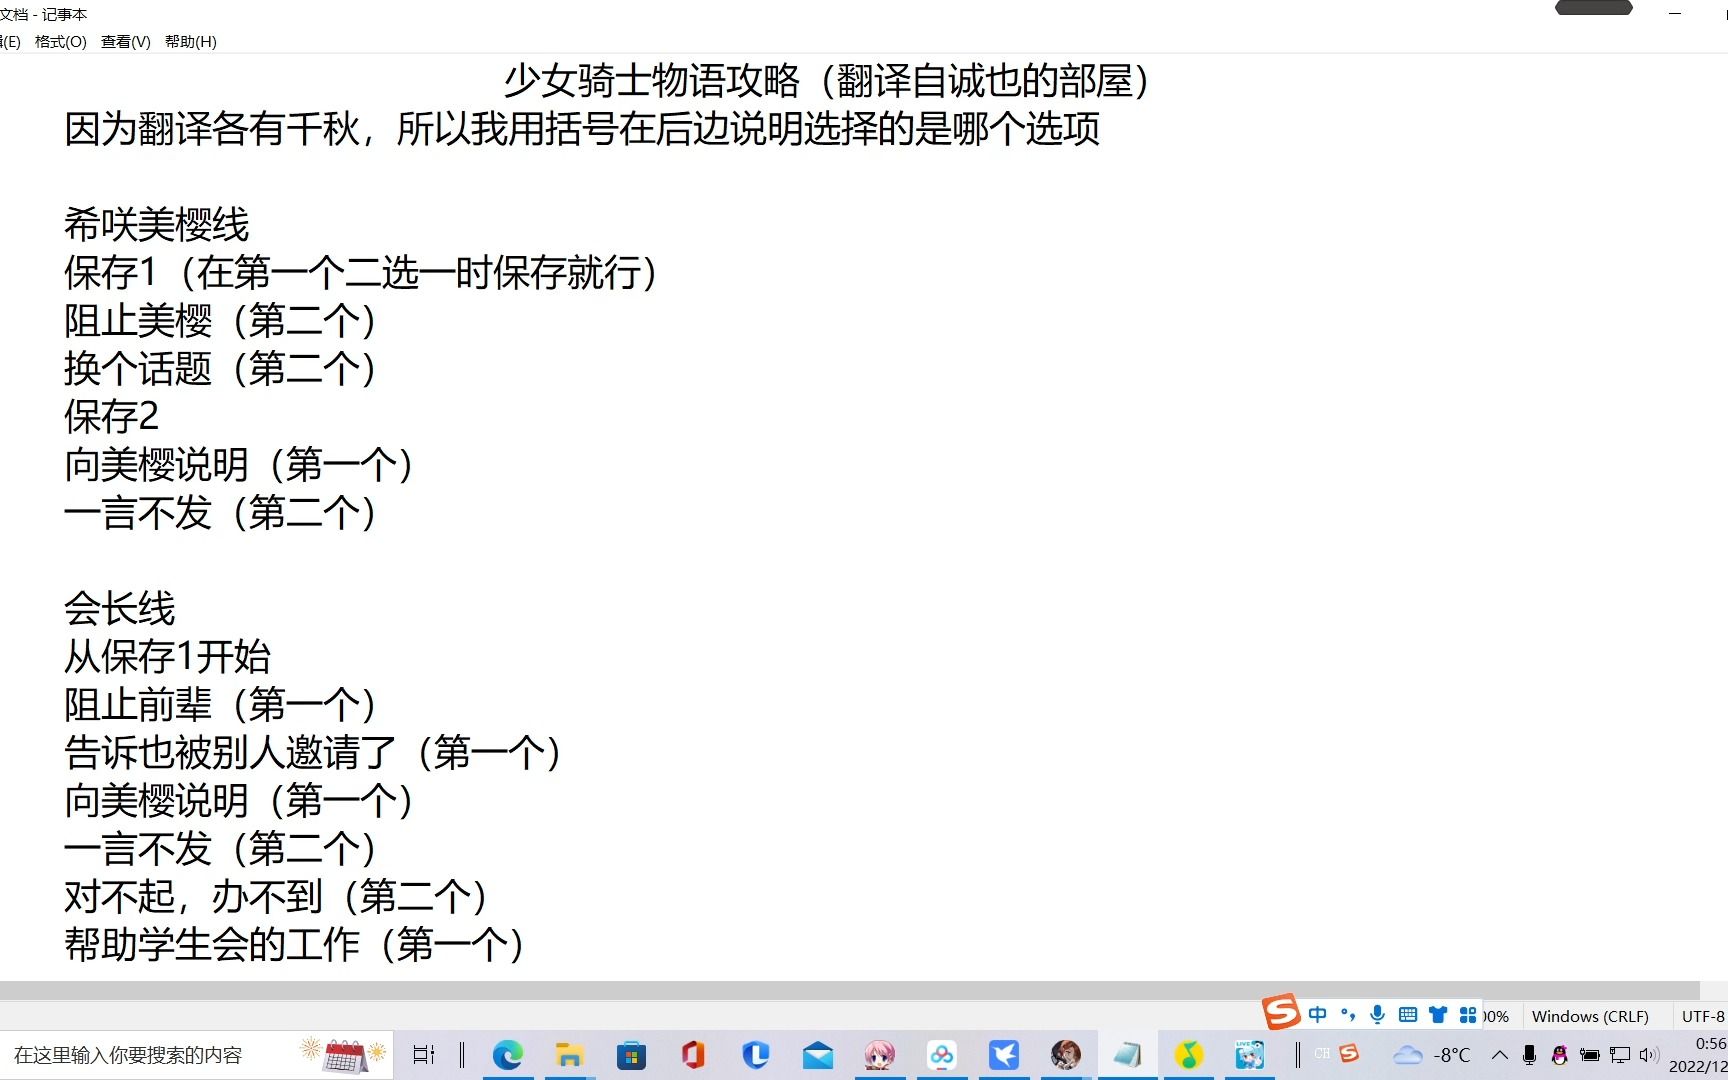Open QQ Music from the taskbar
The width and height of the screenshot is (1728, 1080).
point(1188,1055)
